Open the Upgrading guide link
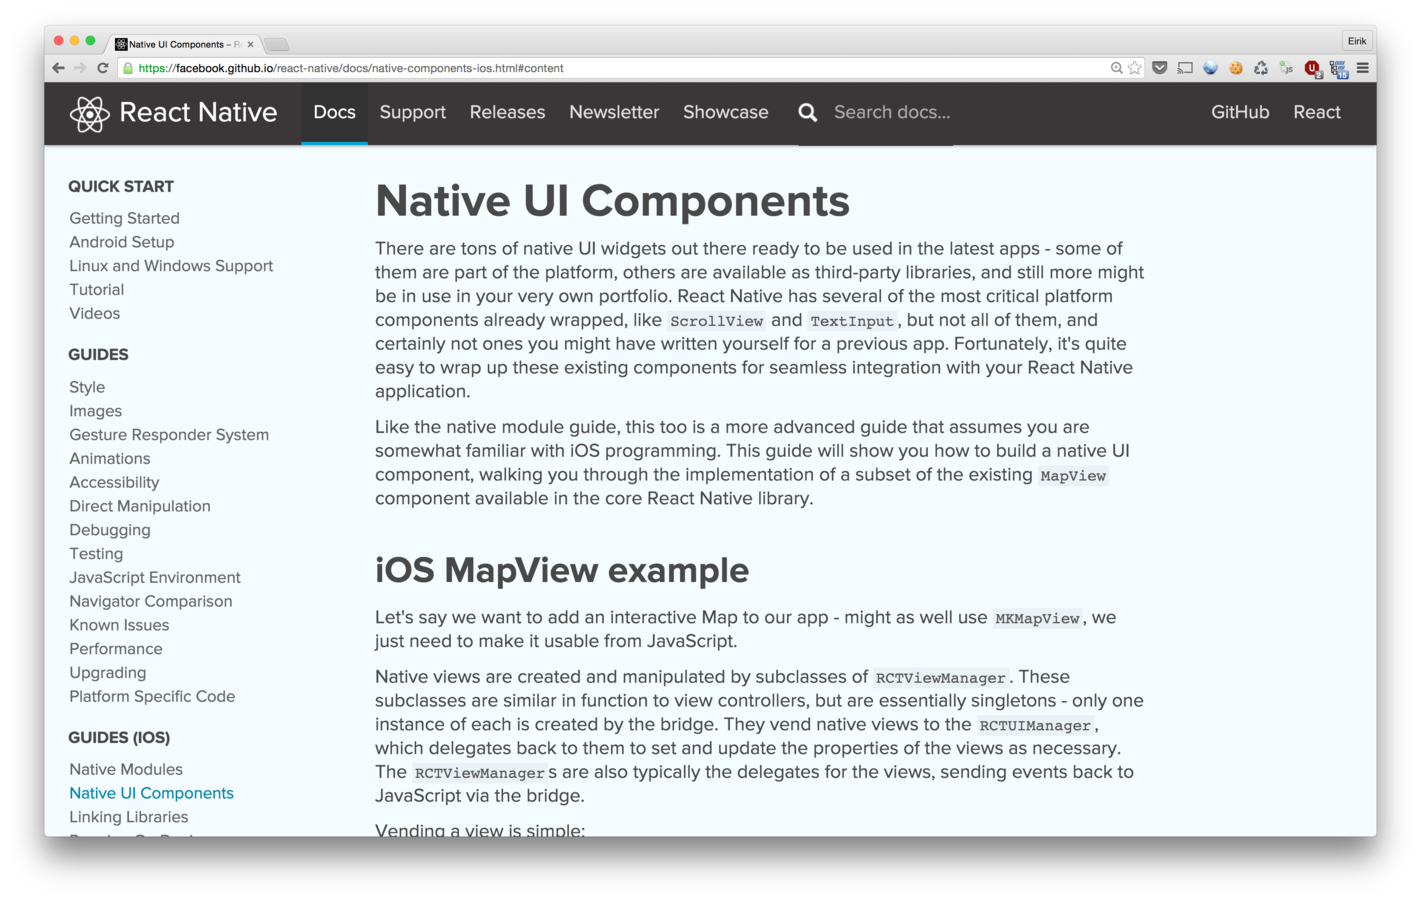 point(107,673)
